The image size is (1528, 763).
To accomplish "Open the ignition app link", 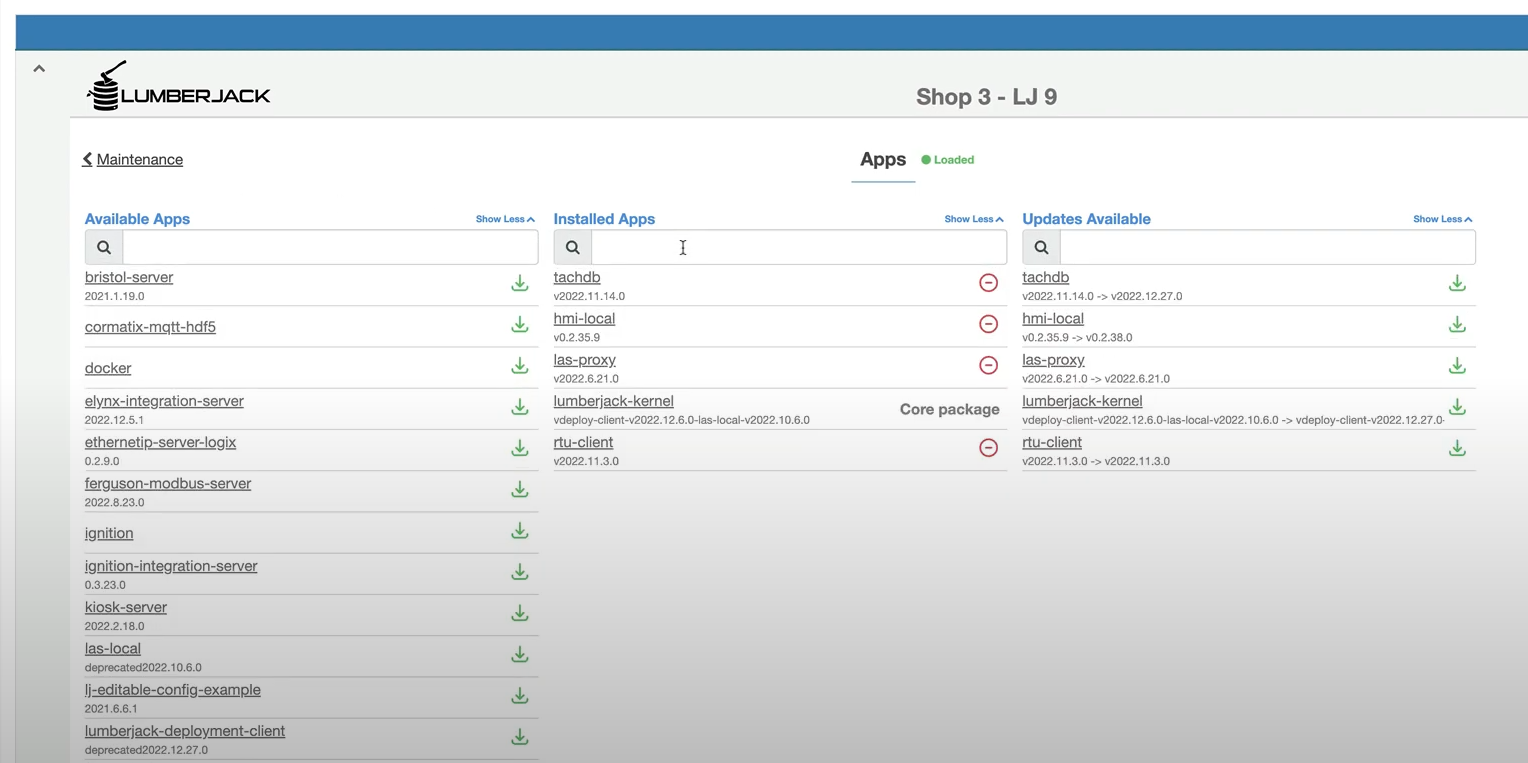I will [109, 534].
